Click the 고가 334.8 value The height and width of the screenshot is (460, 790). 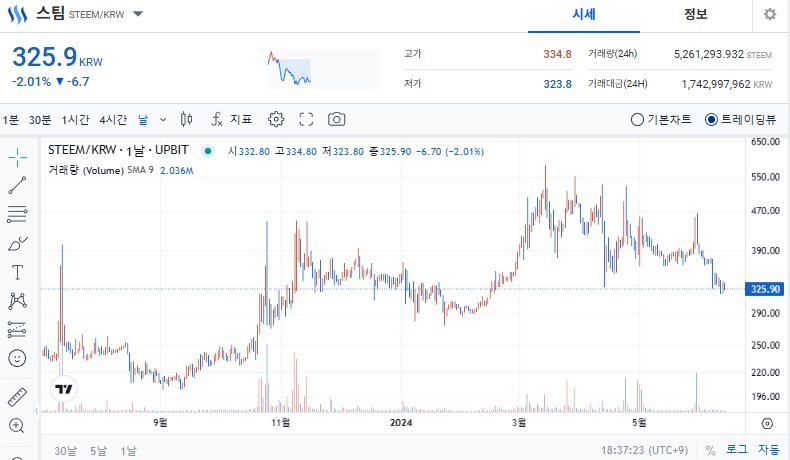[557, 54]
